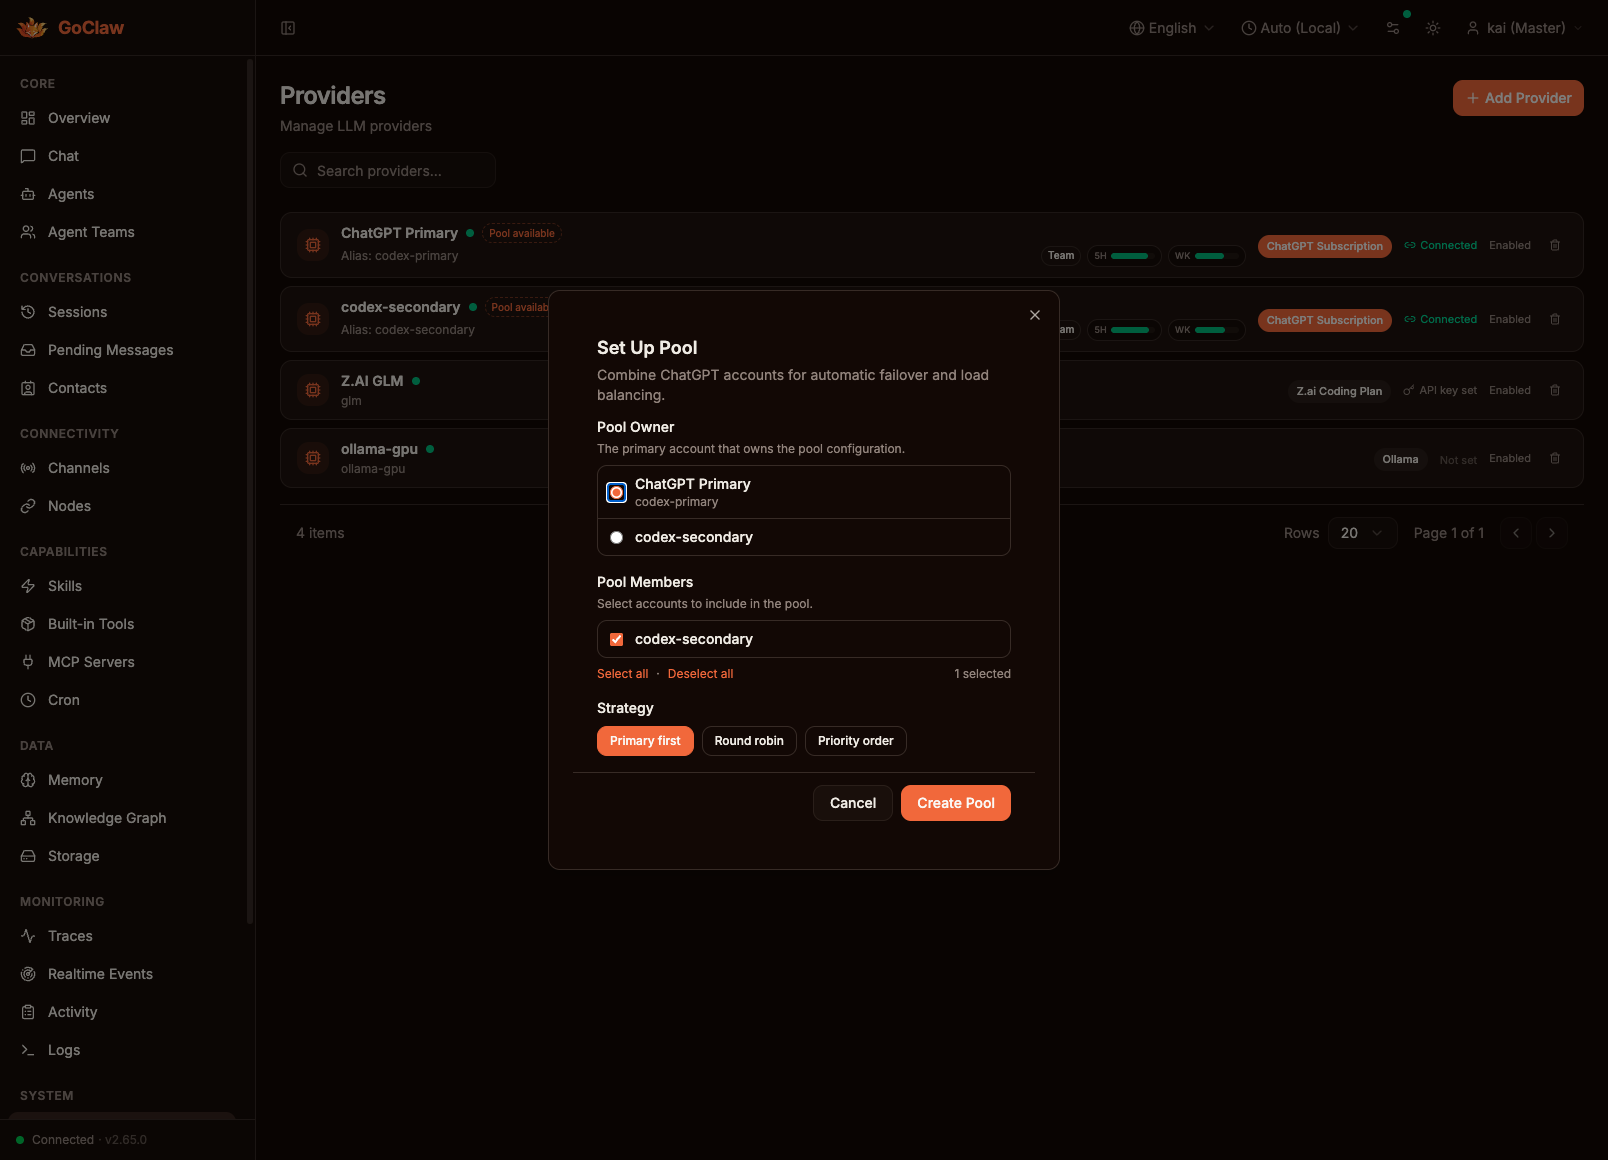Click the ollama-gpu provider chip icon
This screenshot has width=1608, height=1160.
[x=313, y=458]
